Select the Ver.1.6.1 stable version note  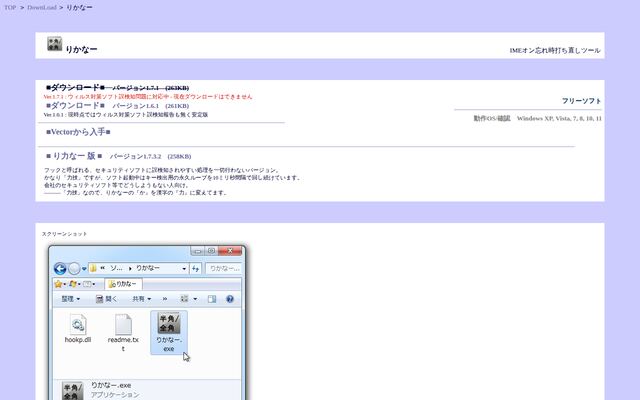[x=126, y=115]
